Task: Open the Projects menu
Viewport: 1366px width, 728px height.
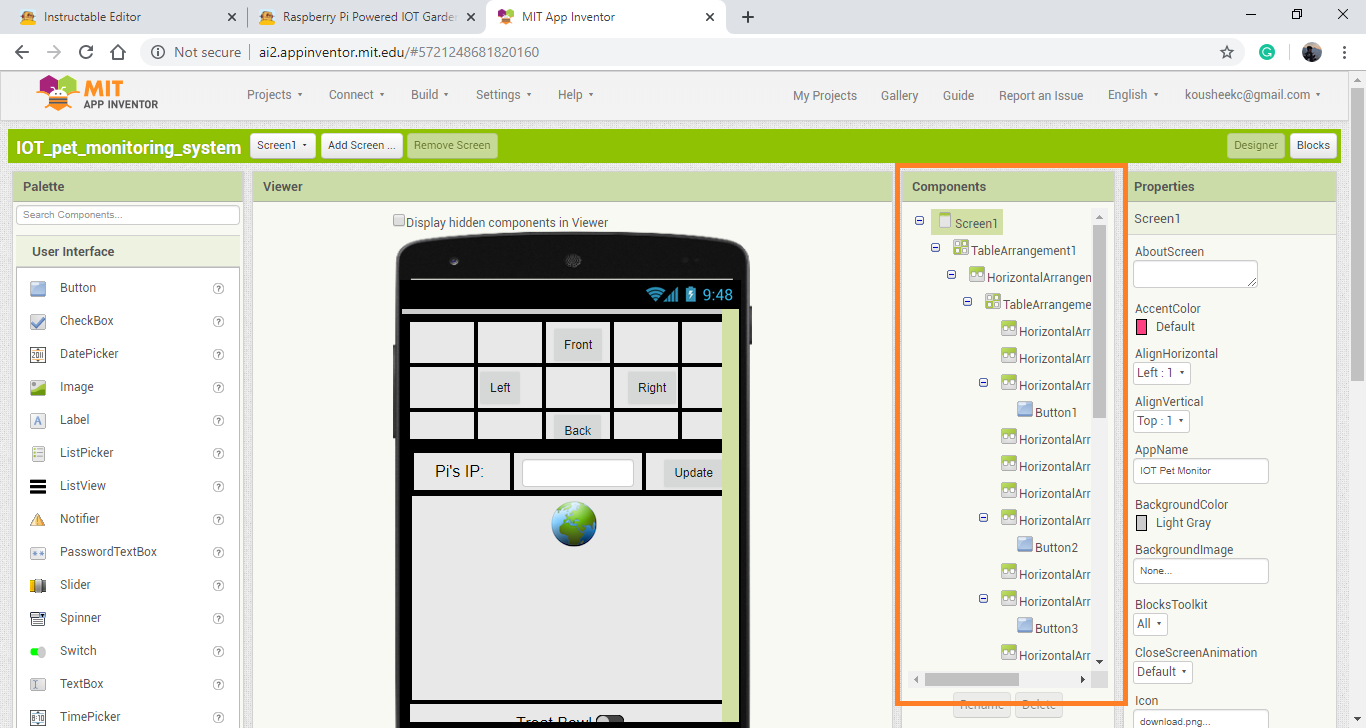Action: click(x=275, y=95)
